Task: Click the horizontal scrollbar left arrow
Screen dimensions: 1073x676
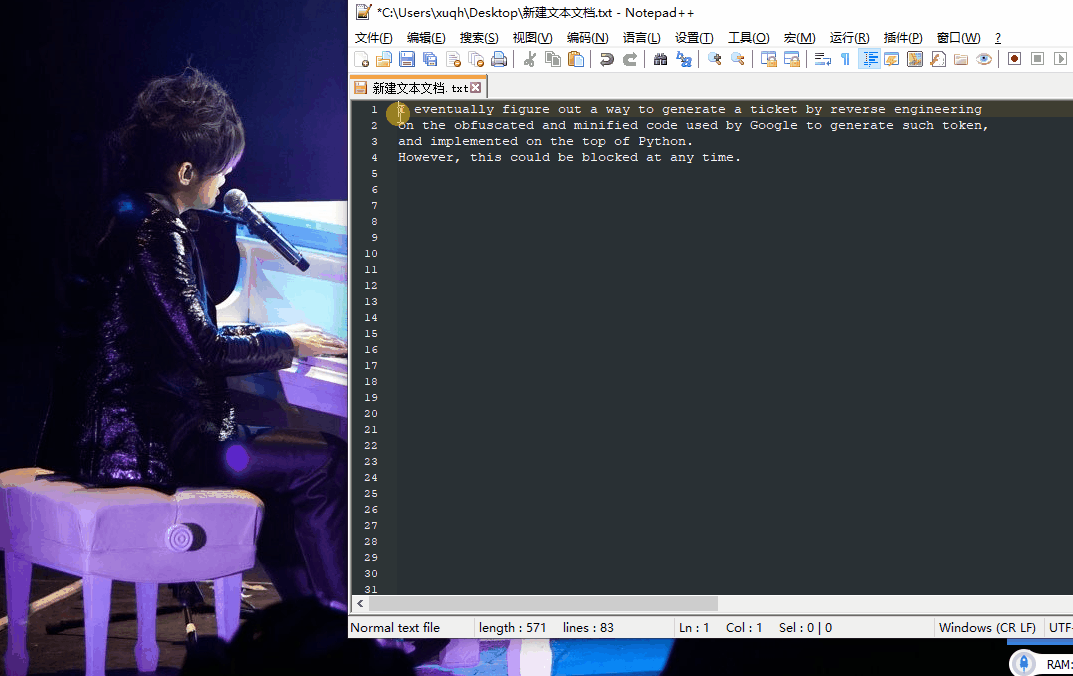Action: pos(360,603)
